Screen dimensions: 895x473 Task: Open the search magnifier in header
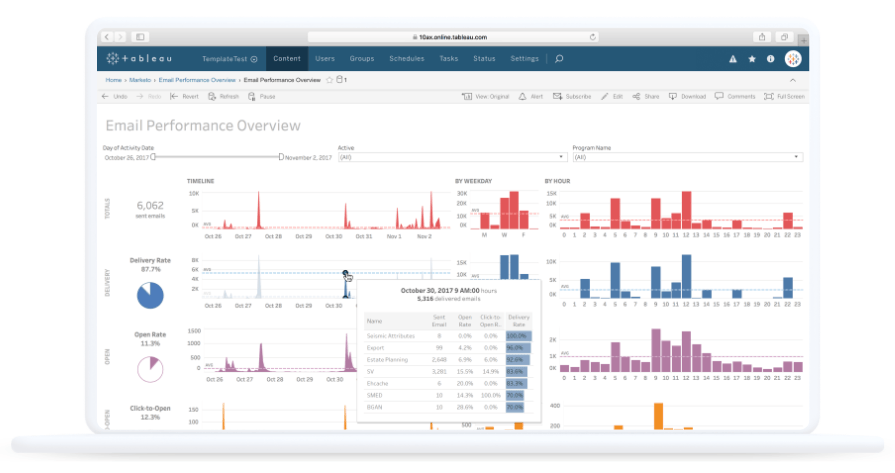(559, 59)
